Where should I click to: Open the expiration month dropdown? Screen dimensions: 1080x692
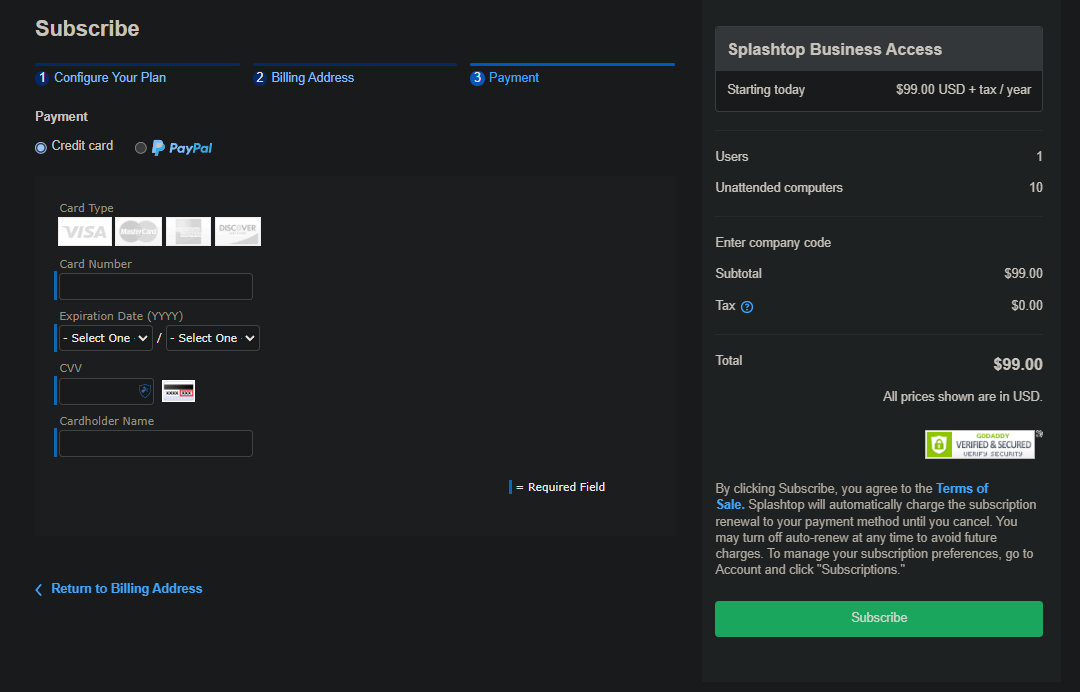click(x=106, y=338)
